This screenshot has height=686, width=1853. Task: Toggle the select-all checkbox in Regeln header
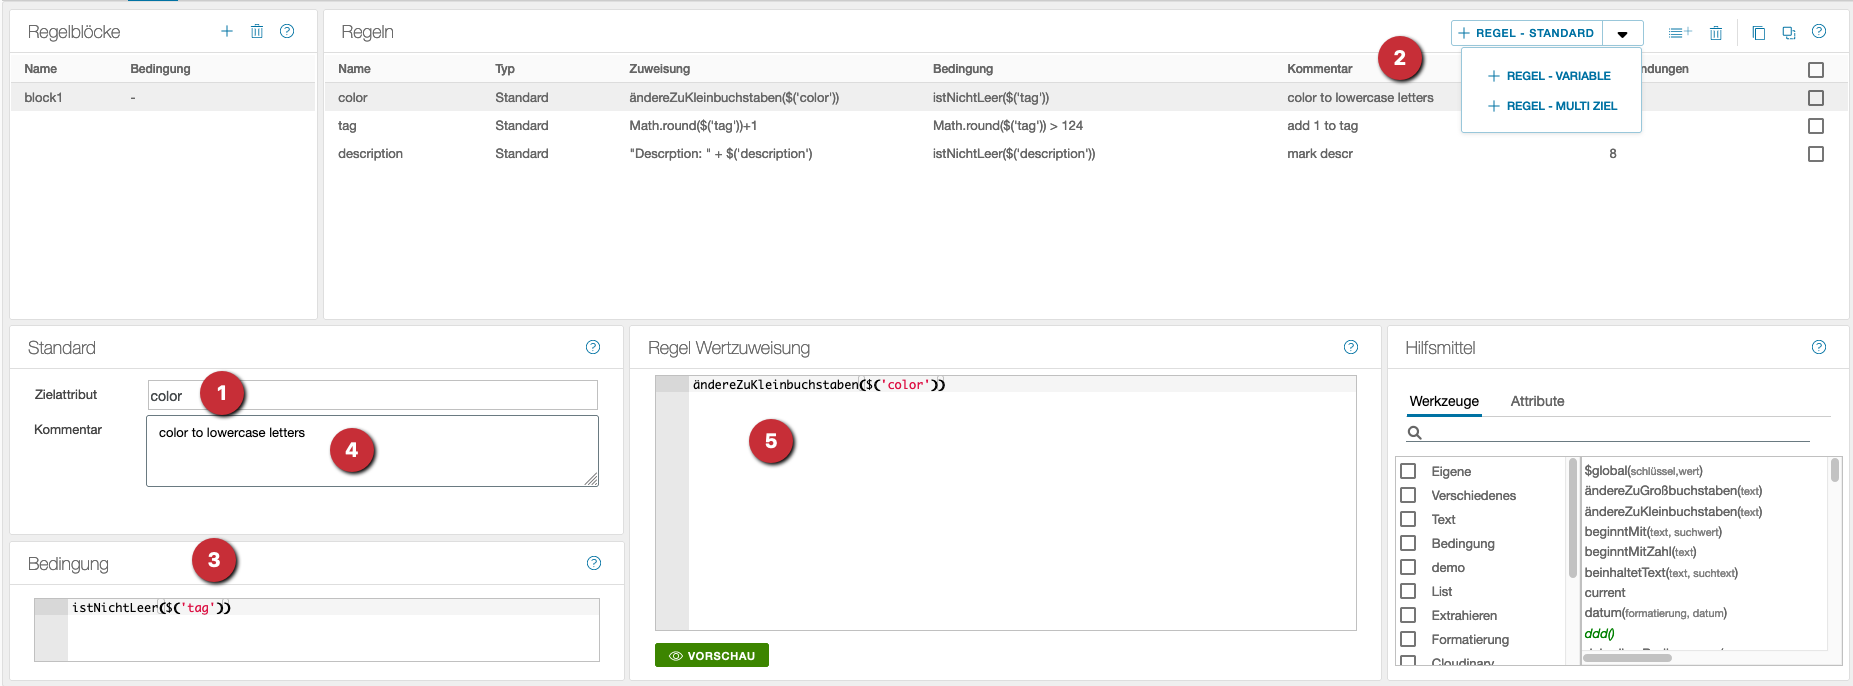click(1816, 70)
